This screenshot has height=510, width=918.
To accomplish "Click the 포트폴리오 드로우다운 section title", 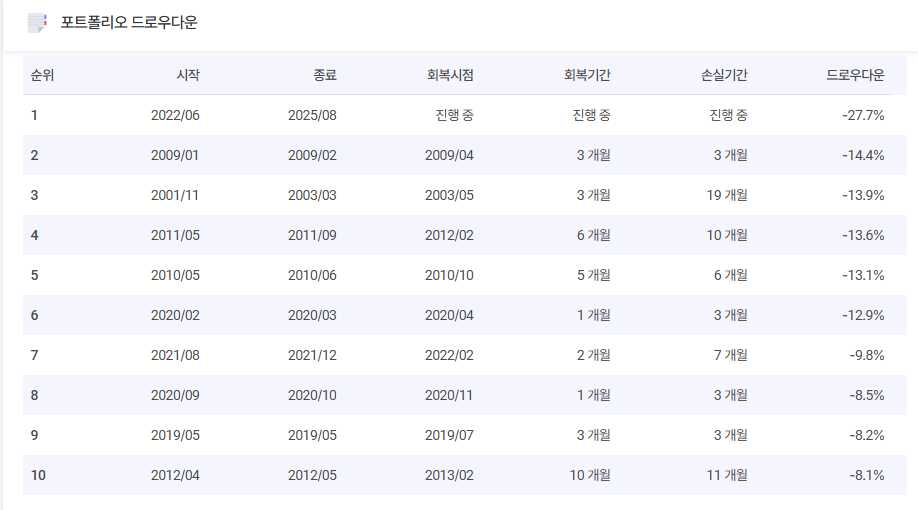I will click(x=129, y=23).
